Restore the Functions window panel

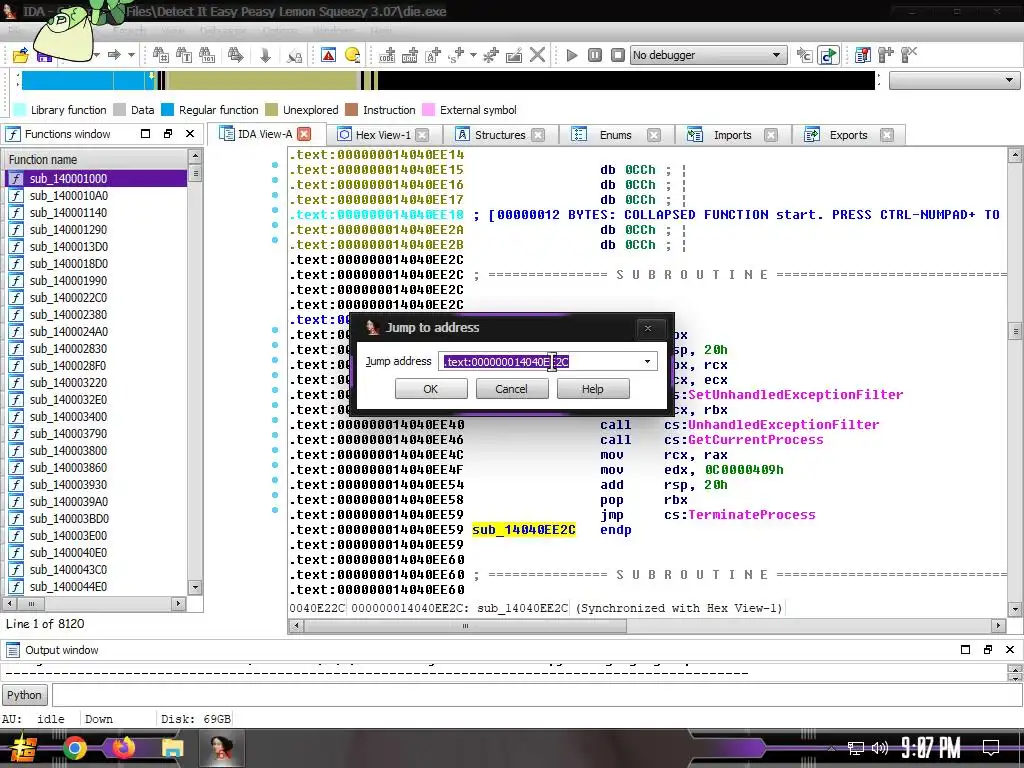168,134
